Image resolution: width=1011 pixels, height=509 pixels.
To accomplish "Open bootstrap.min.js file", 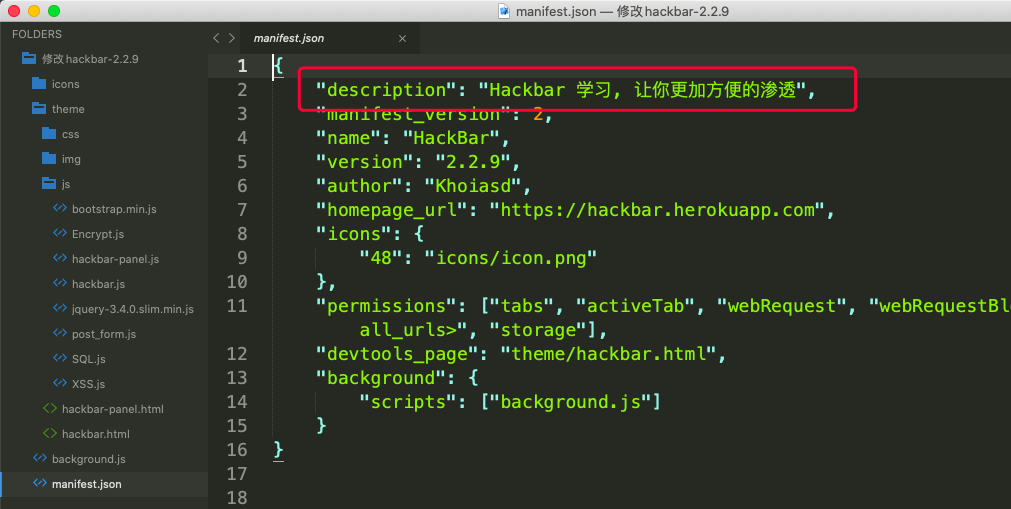I will (x=114, y=209).
